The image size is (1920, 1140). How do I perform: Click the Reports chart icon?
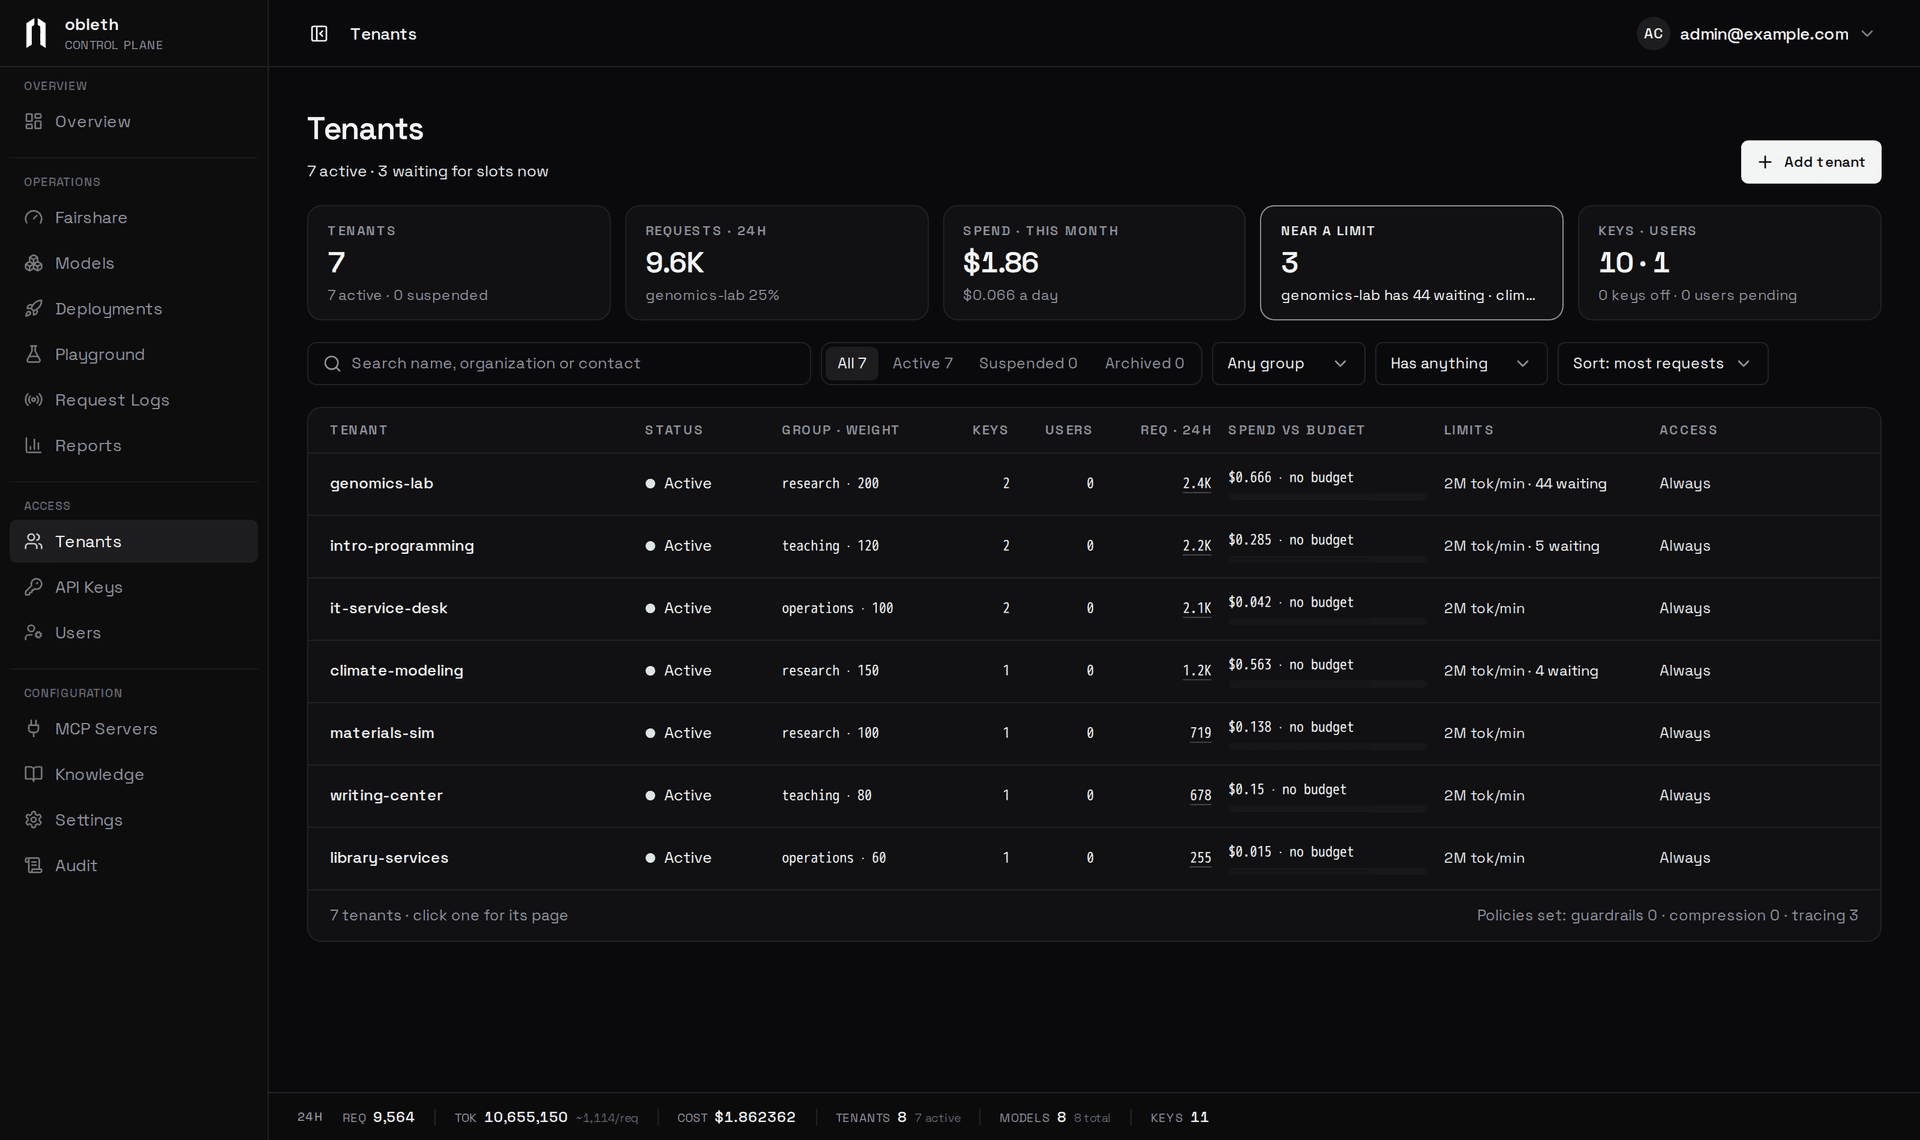pyautogui.click(x=34, y=445)
